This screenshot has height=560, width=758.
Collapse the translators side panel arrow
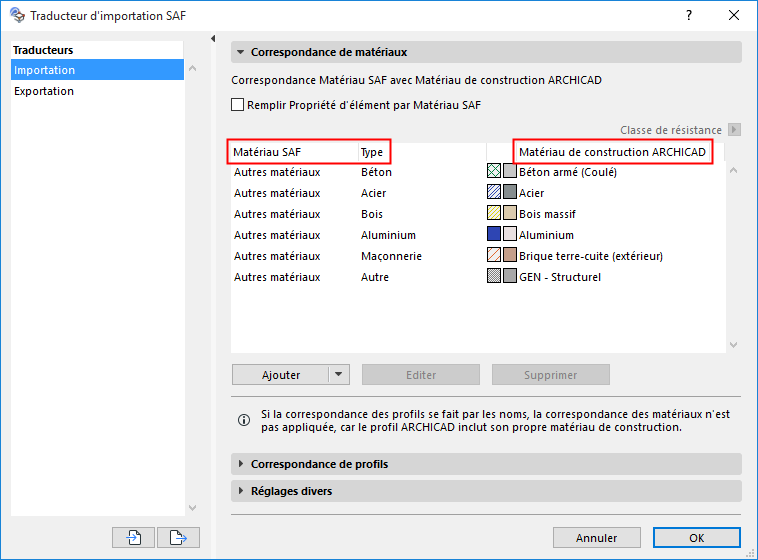[213, 39]
